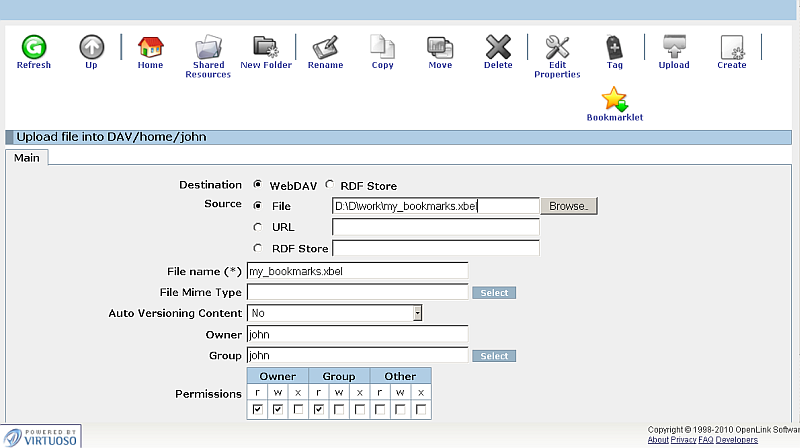Go up one folder level

pos(92,47)
